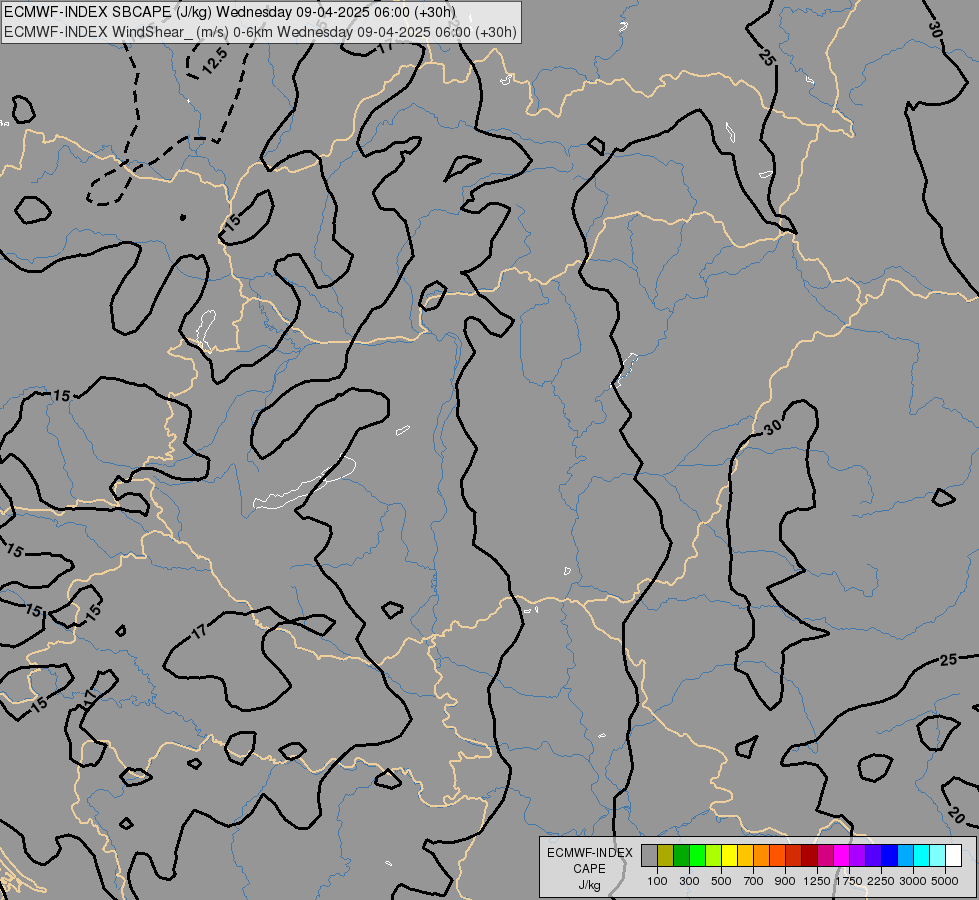Select the purple swatch after magenta
This screenshot has height=900, width=979.
pyautogui.click(x=858, y=856)
